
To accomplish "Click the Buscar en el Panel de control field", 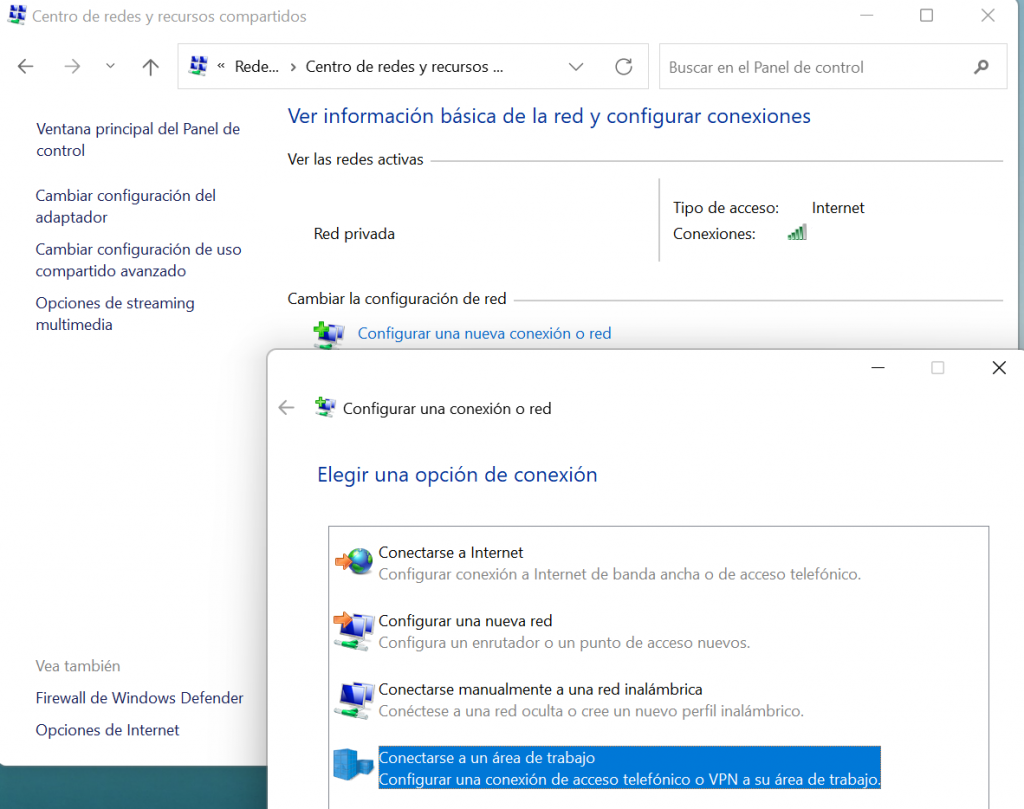I will pos(815,67).
